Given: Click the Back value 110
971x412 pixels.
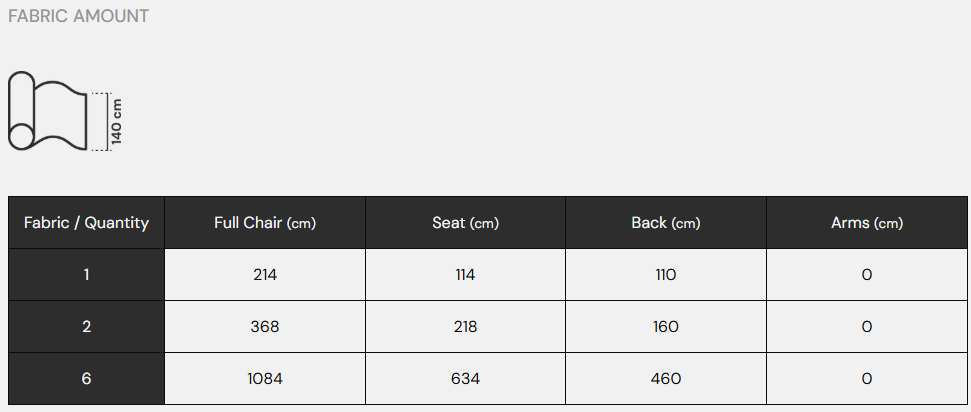Looking at the screenshot, I should point(665,275).
